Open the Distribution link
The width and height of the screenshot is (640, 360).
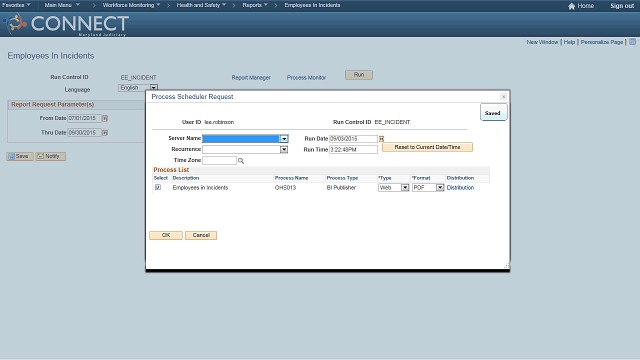[x=460, y=188]
